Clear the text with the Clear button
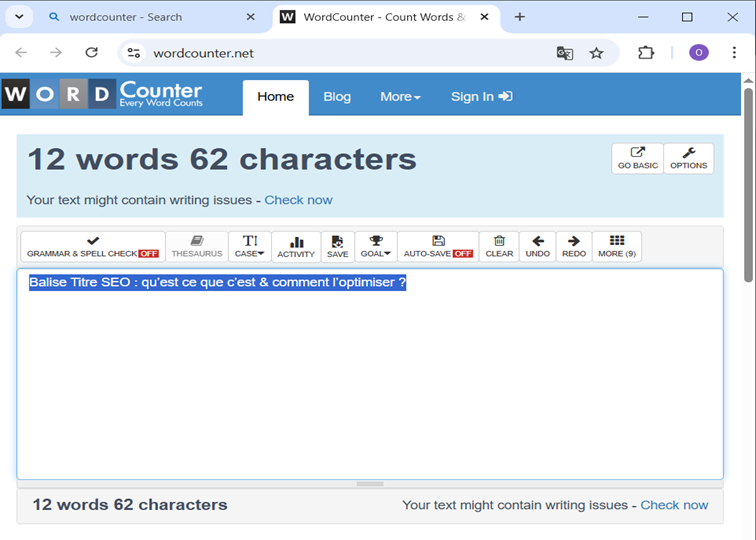The image size is (756, 540). point(499,247)
